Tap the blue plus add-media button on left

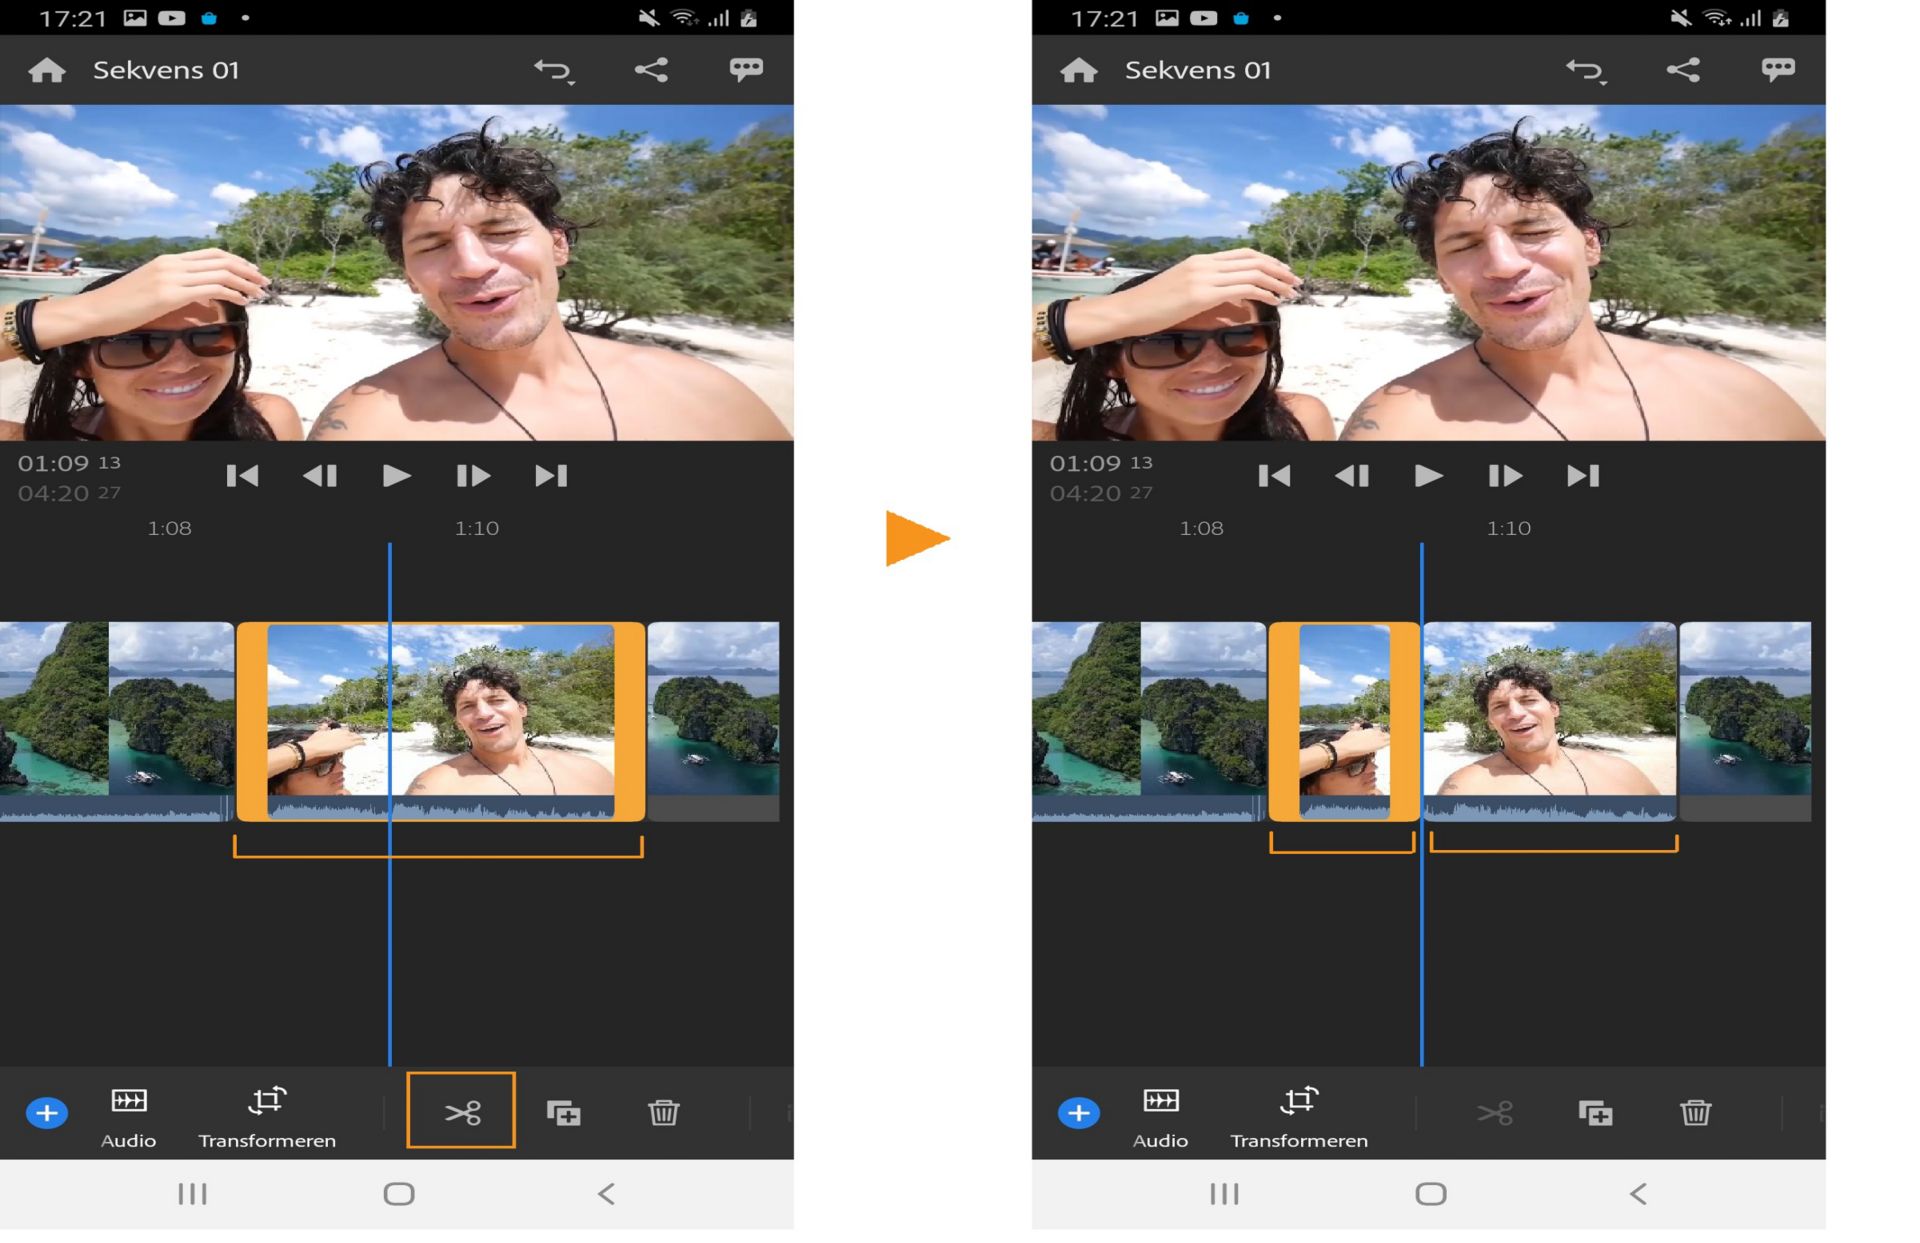46,1113
